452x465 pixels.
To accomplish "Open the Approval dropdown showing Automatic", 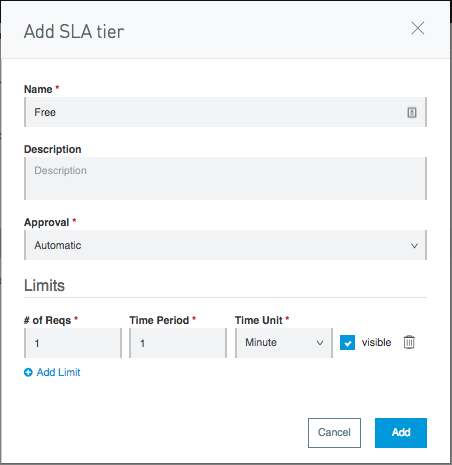I will (225, 245).
